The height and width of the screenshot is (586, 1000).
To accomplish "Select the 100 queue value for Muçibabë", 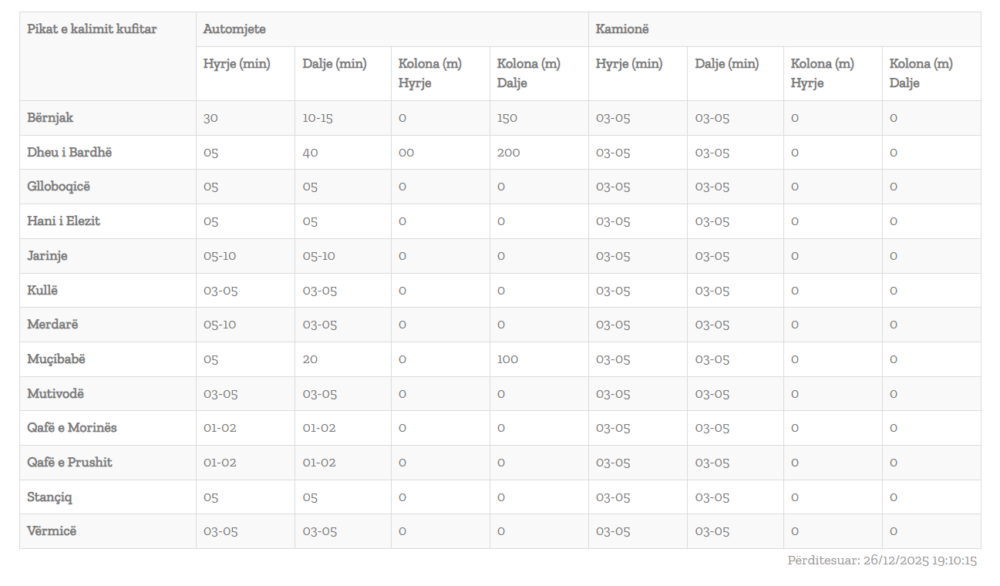I will (507, 359).
